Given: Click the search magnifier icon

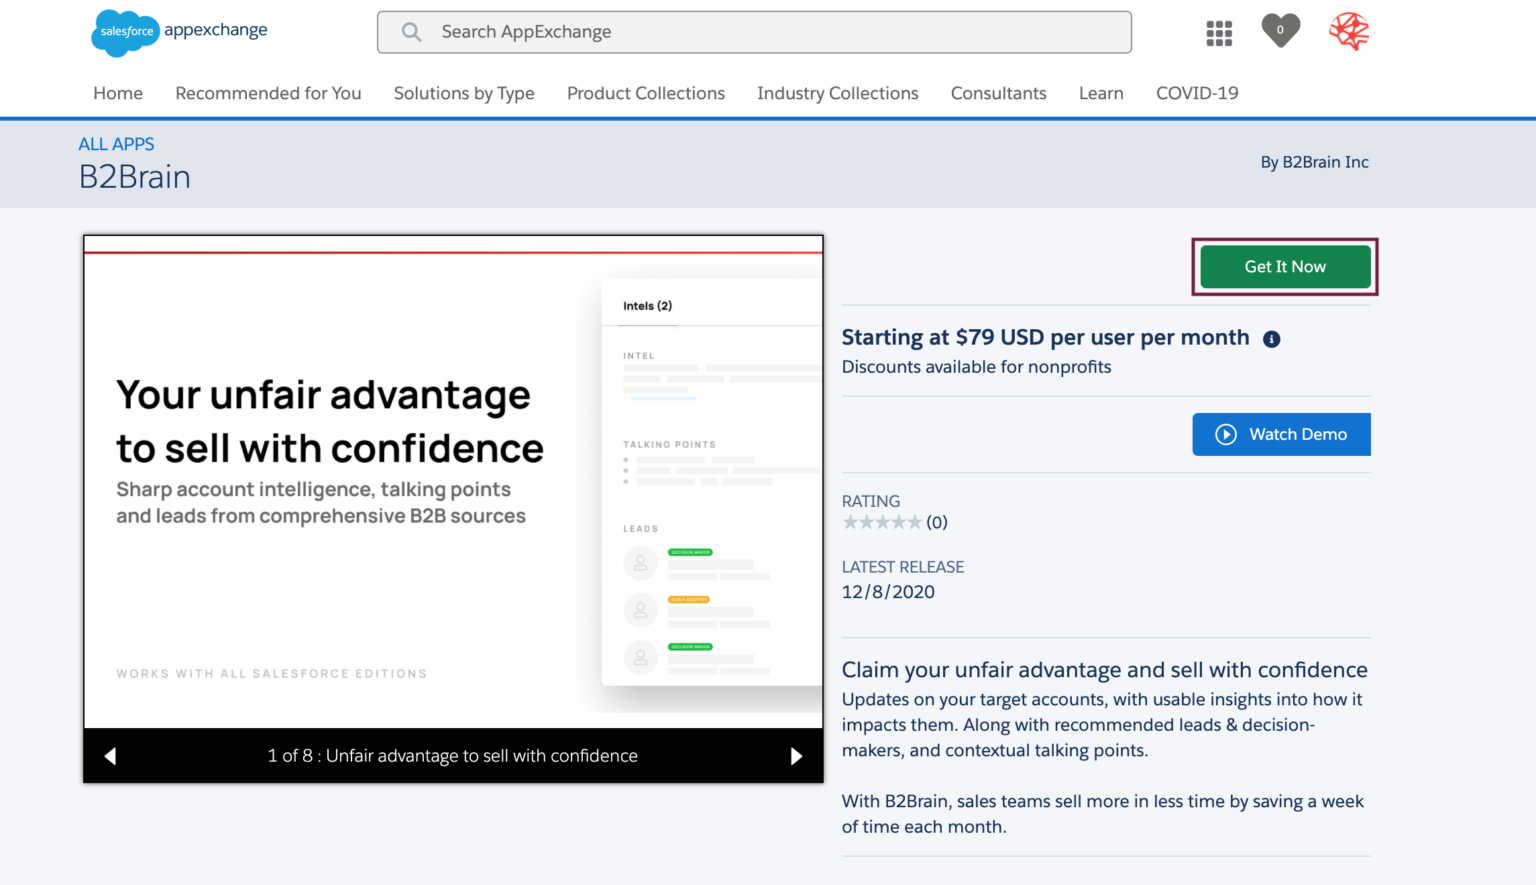Looking at the screenshot, I should (x=411, y=31).
